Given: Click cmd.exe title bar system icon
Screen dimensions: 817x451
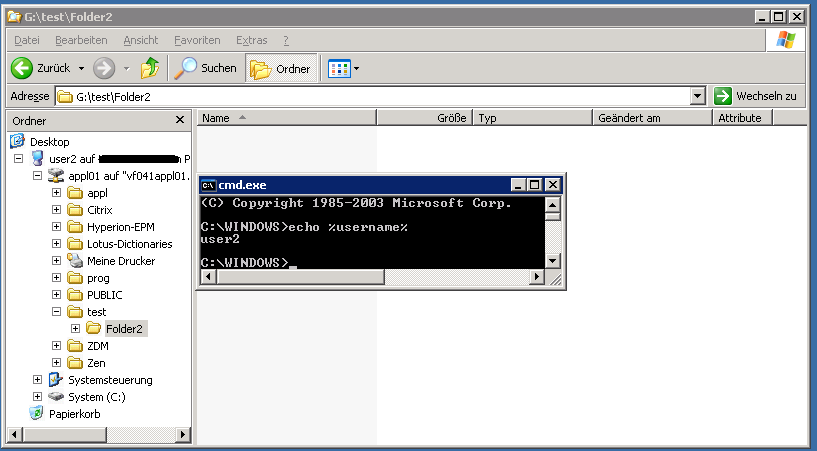Looking at the screenshot, I should pos(208,185).
